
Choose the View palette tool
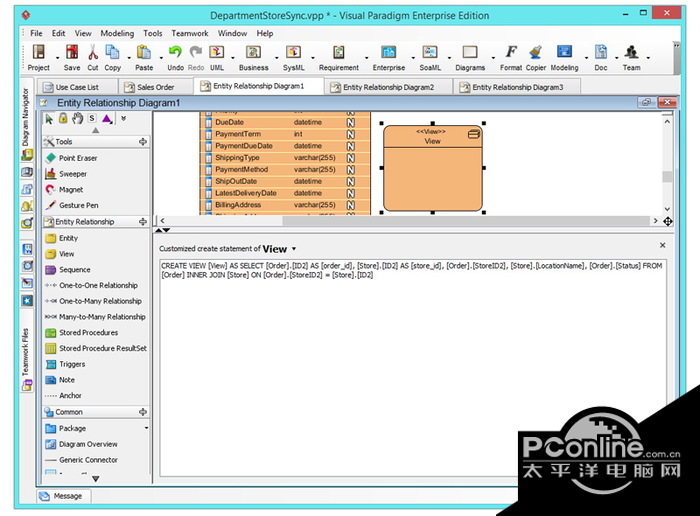(x=60, y=254)
